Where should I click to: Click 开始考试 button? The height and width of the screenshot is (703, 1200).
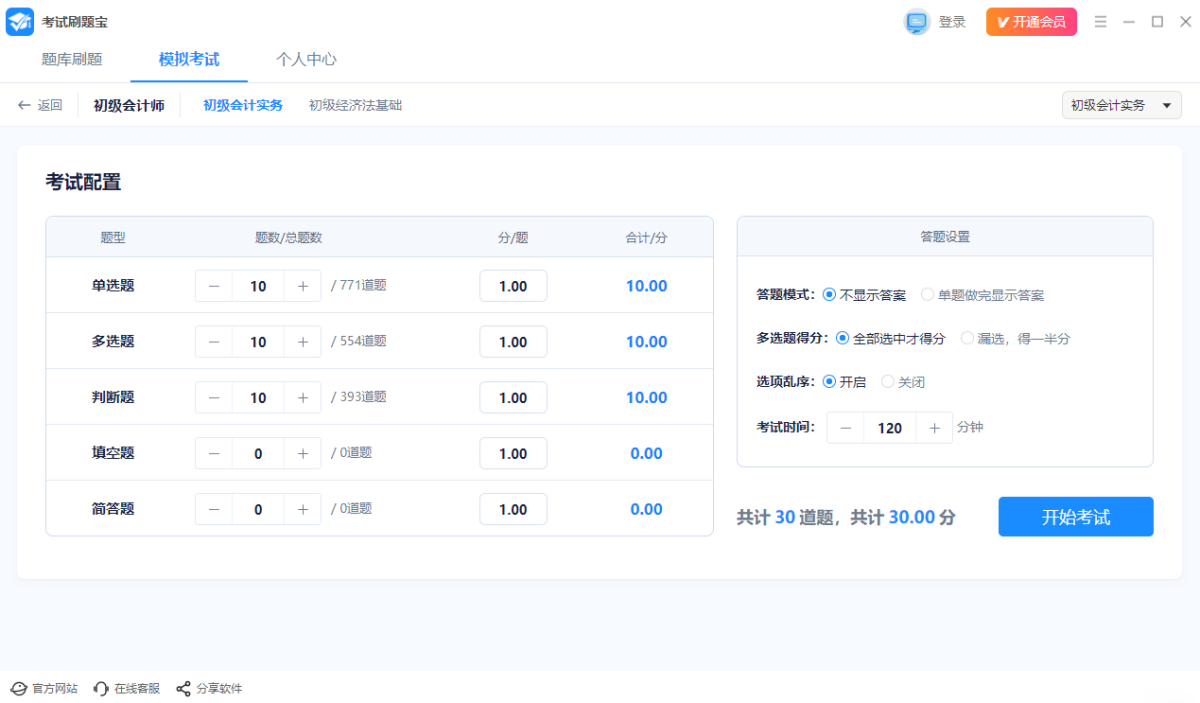[x=1076, y=517]
